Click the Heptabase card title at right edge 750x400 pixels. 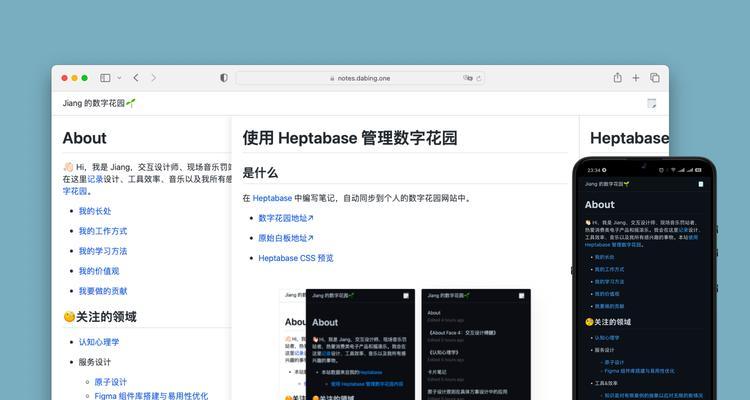point(629,138)
